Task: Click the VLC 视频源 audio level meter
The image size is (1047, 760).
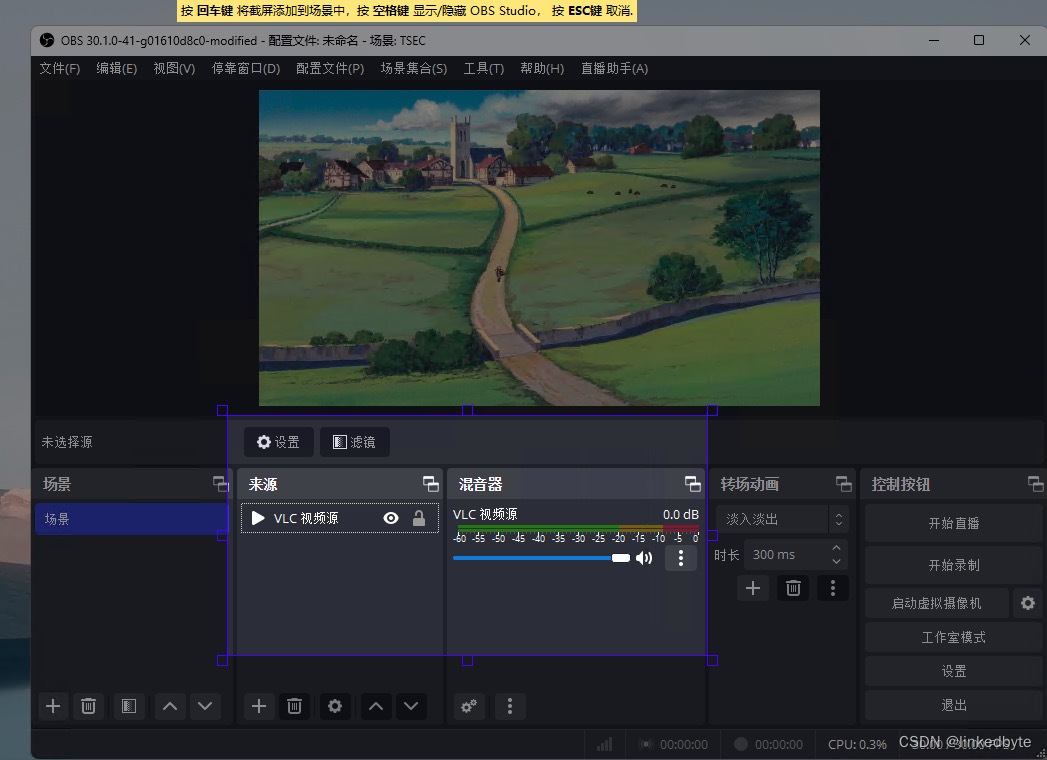Action: pyautogui.click(x=576, y=529)
